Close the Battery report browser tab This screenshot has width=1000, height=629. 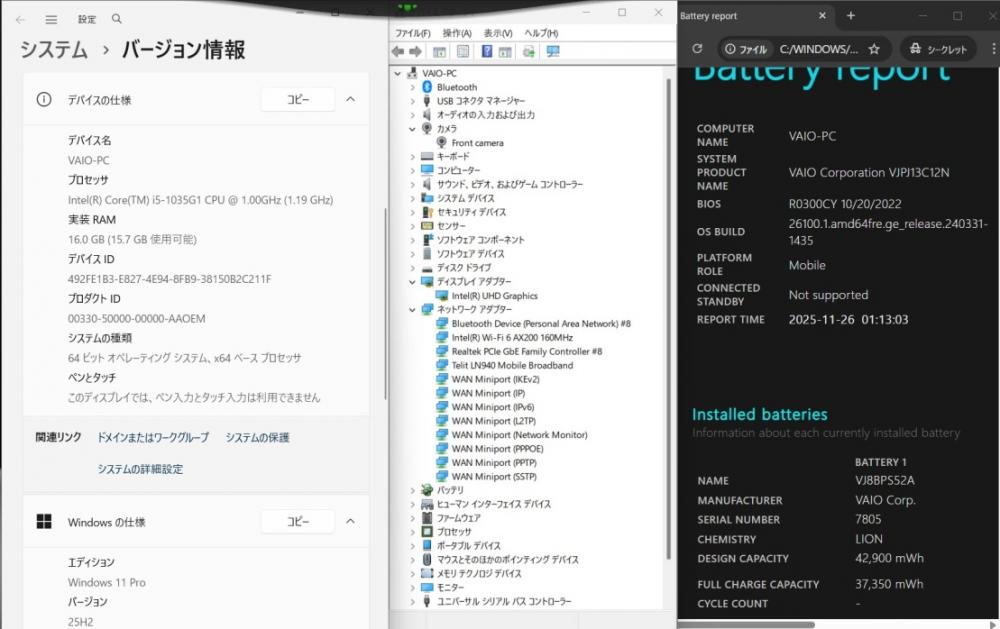[822, 15]
